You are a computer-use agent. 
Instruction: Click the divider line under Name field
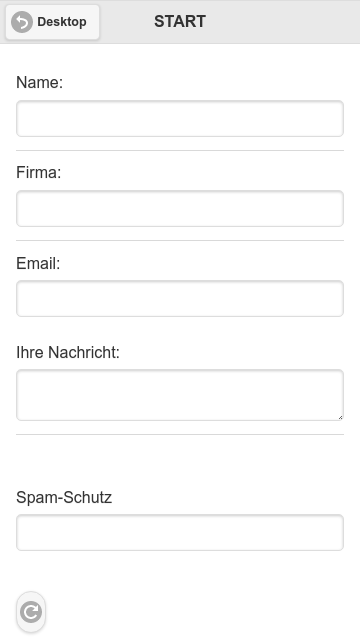(180, 150)
